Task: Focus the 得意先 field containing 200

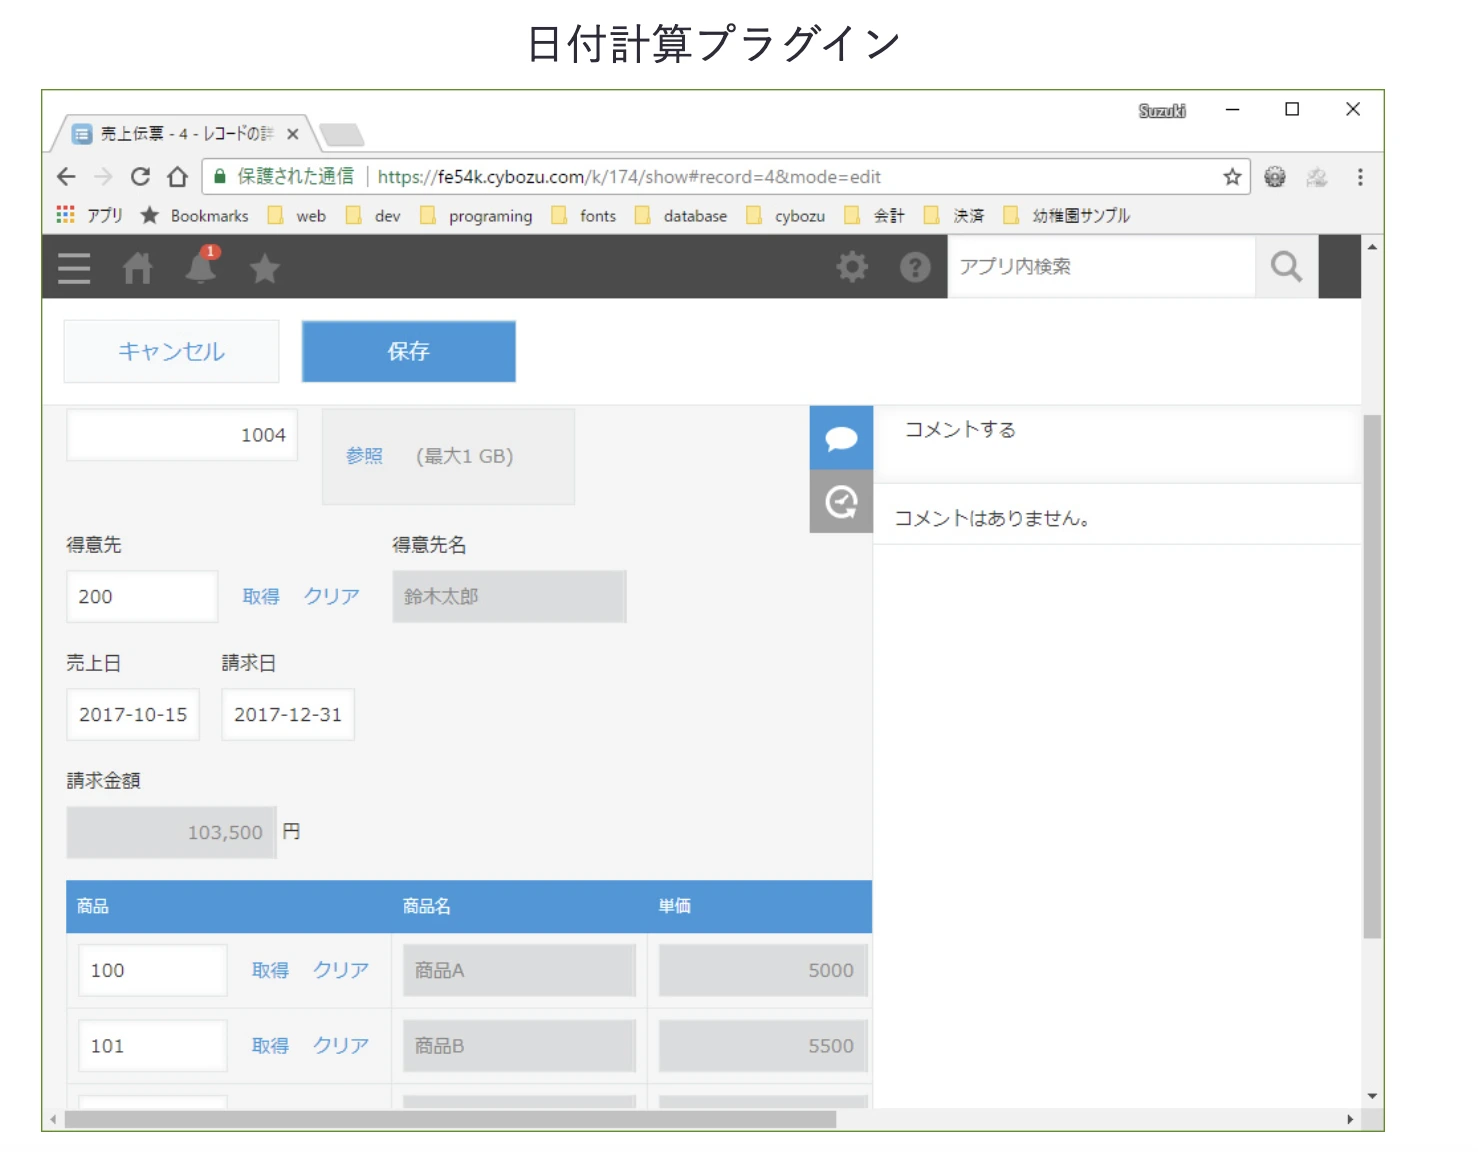Action: click(142, 596)
